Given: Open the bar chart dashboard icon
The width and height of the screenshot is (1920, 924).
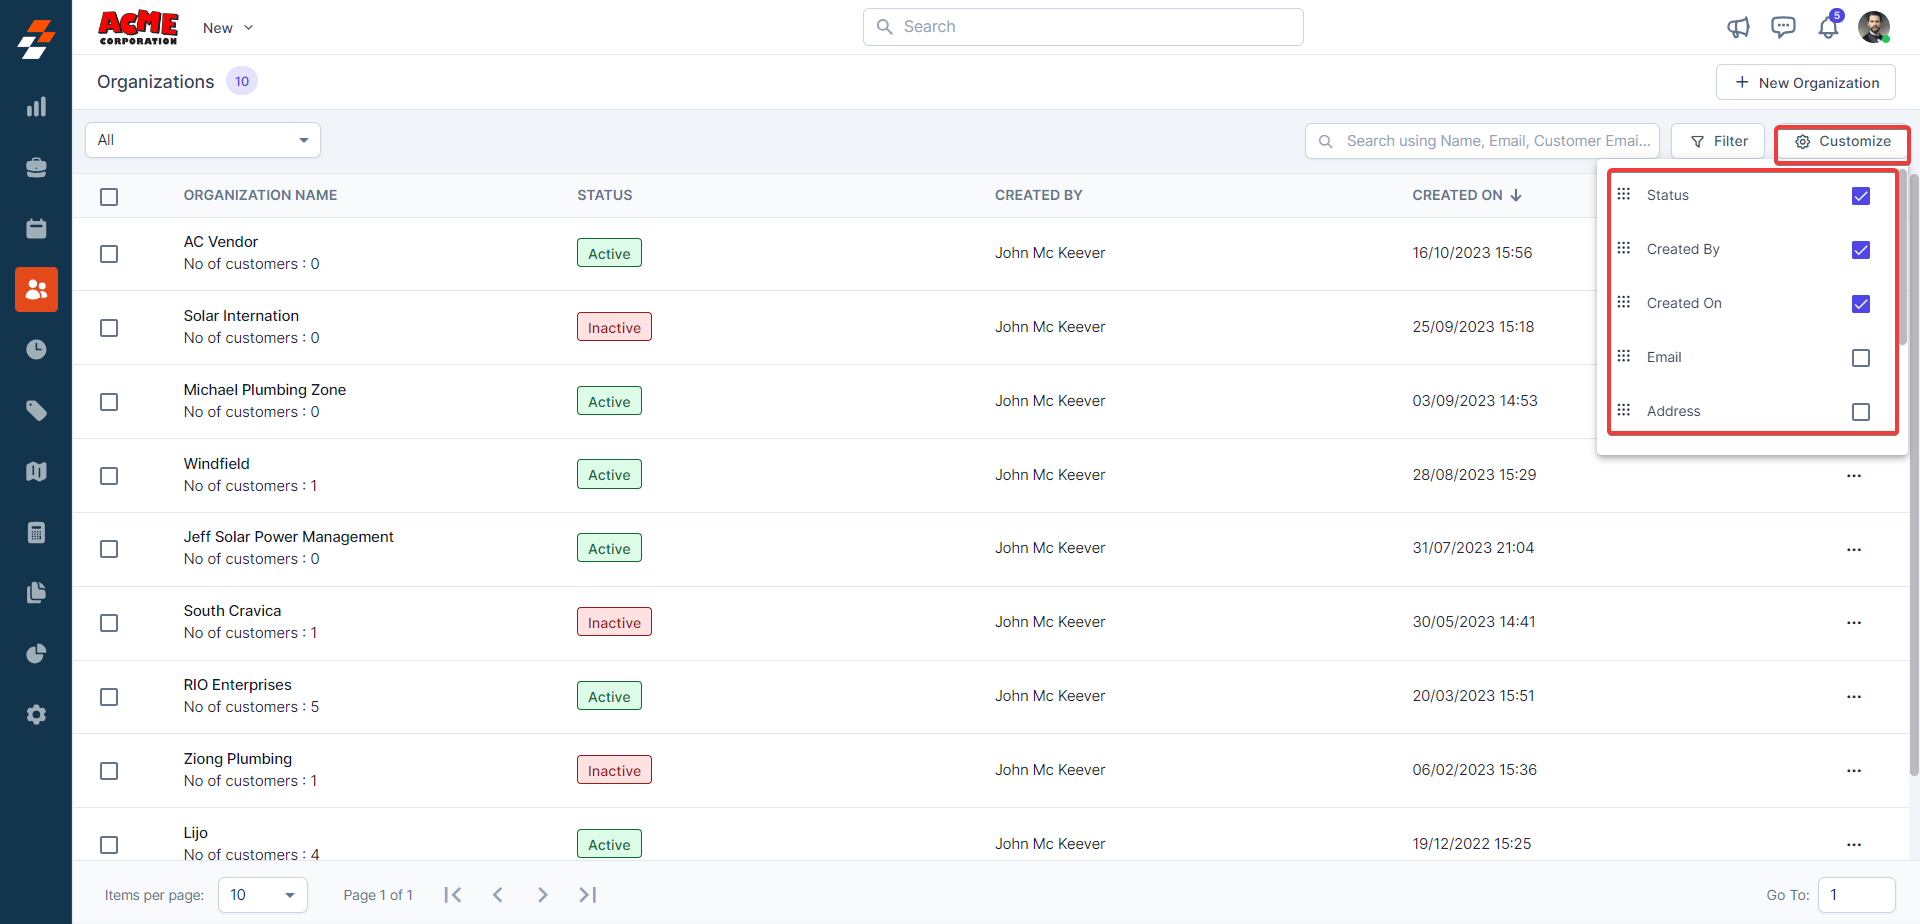Looking at the screenshot, I should (36, 107).
